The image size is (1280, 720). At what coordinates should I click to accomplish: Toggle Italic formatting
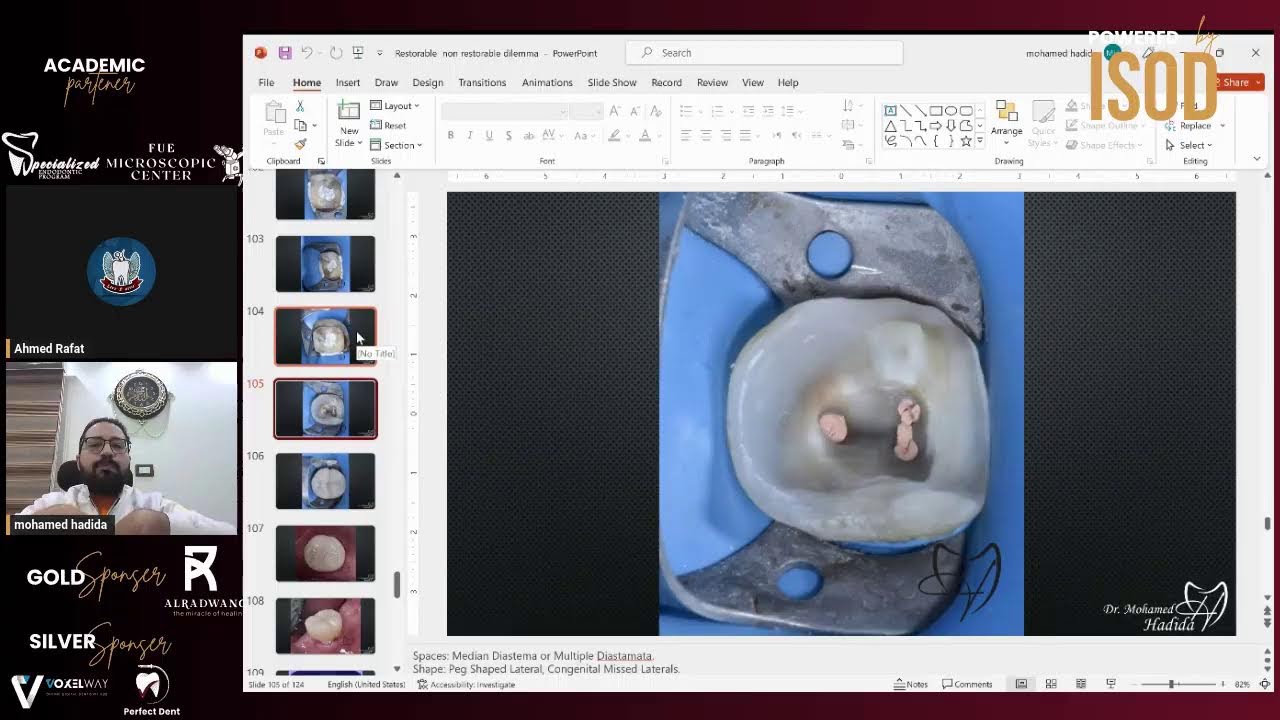coord(470,135)
